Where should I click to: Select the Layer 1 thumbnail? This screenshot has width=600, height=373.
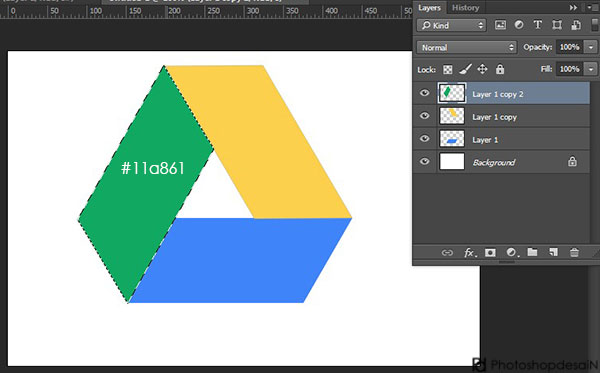(452, 139)
